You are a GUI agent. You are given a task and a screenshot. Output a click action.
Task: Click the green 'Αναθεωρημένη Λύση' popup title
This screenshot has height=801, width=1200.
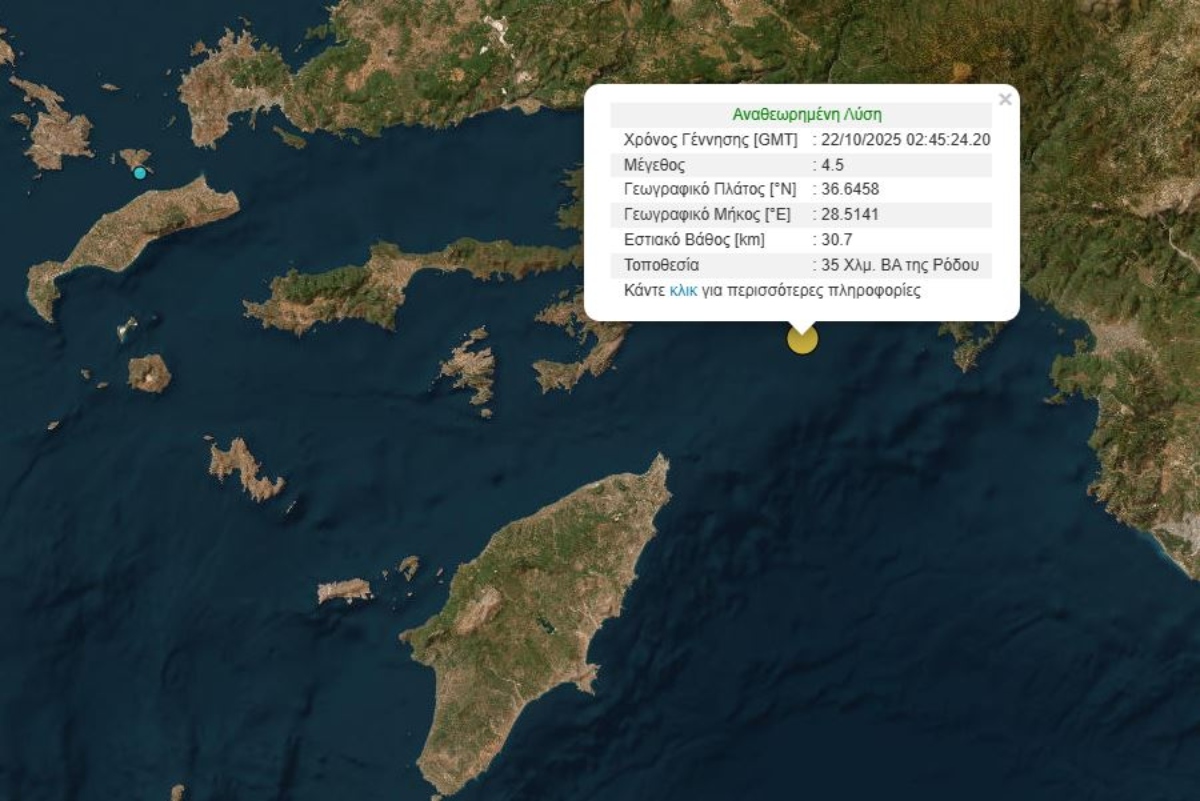(x=800, y=114)
